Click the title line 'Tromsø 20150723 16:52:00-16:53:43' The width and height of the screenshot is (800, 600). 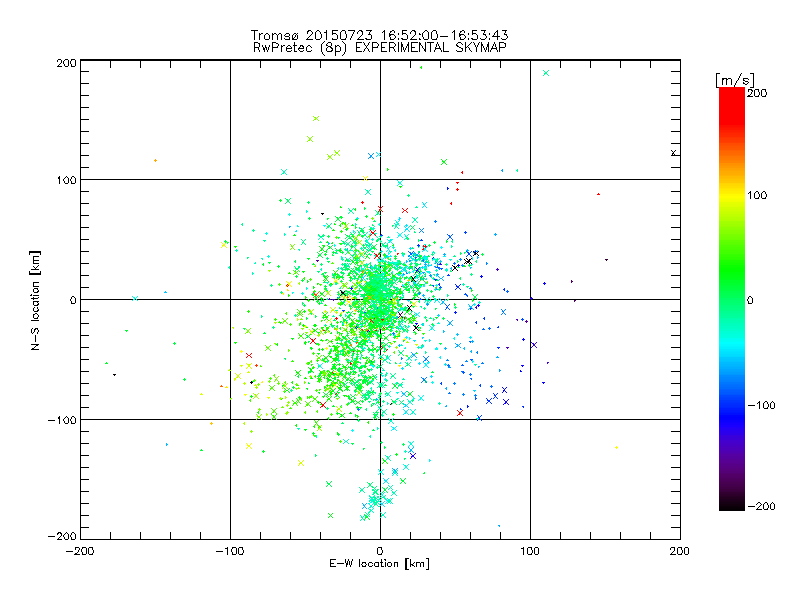379,35
